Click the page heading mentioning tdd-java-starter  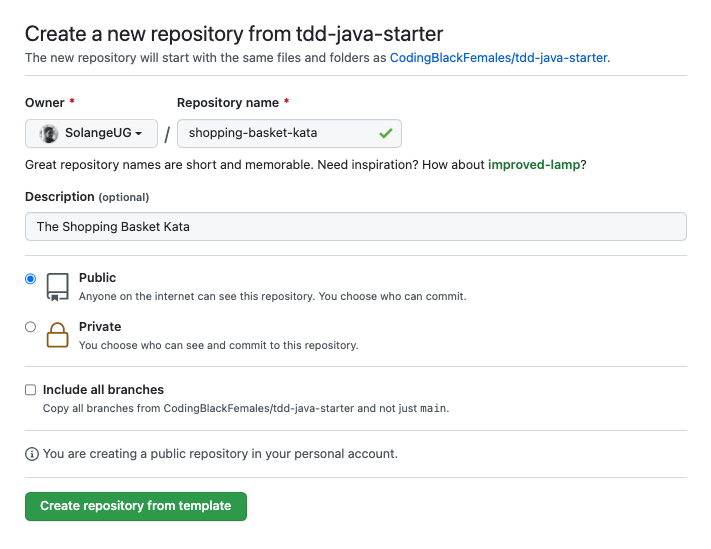pyautogui.click(x=234, y=34)
